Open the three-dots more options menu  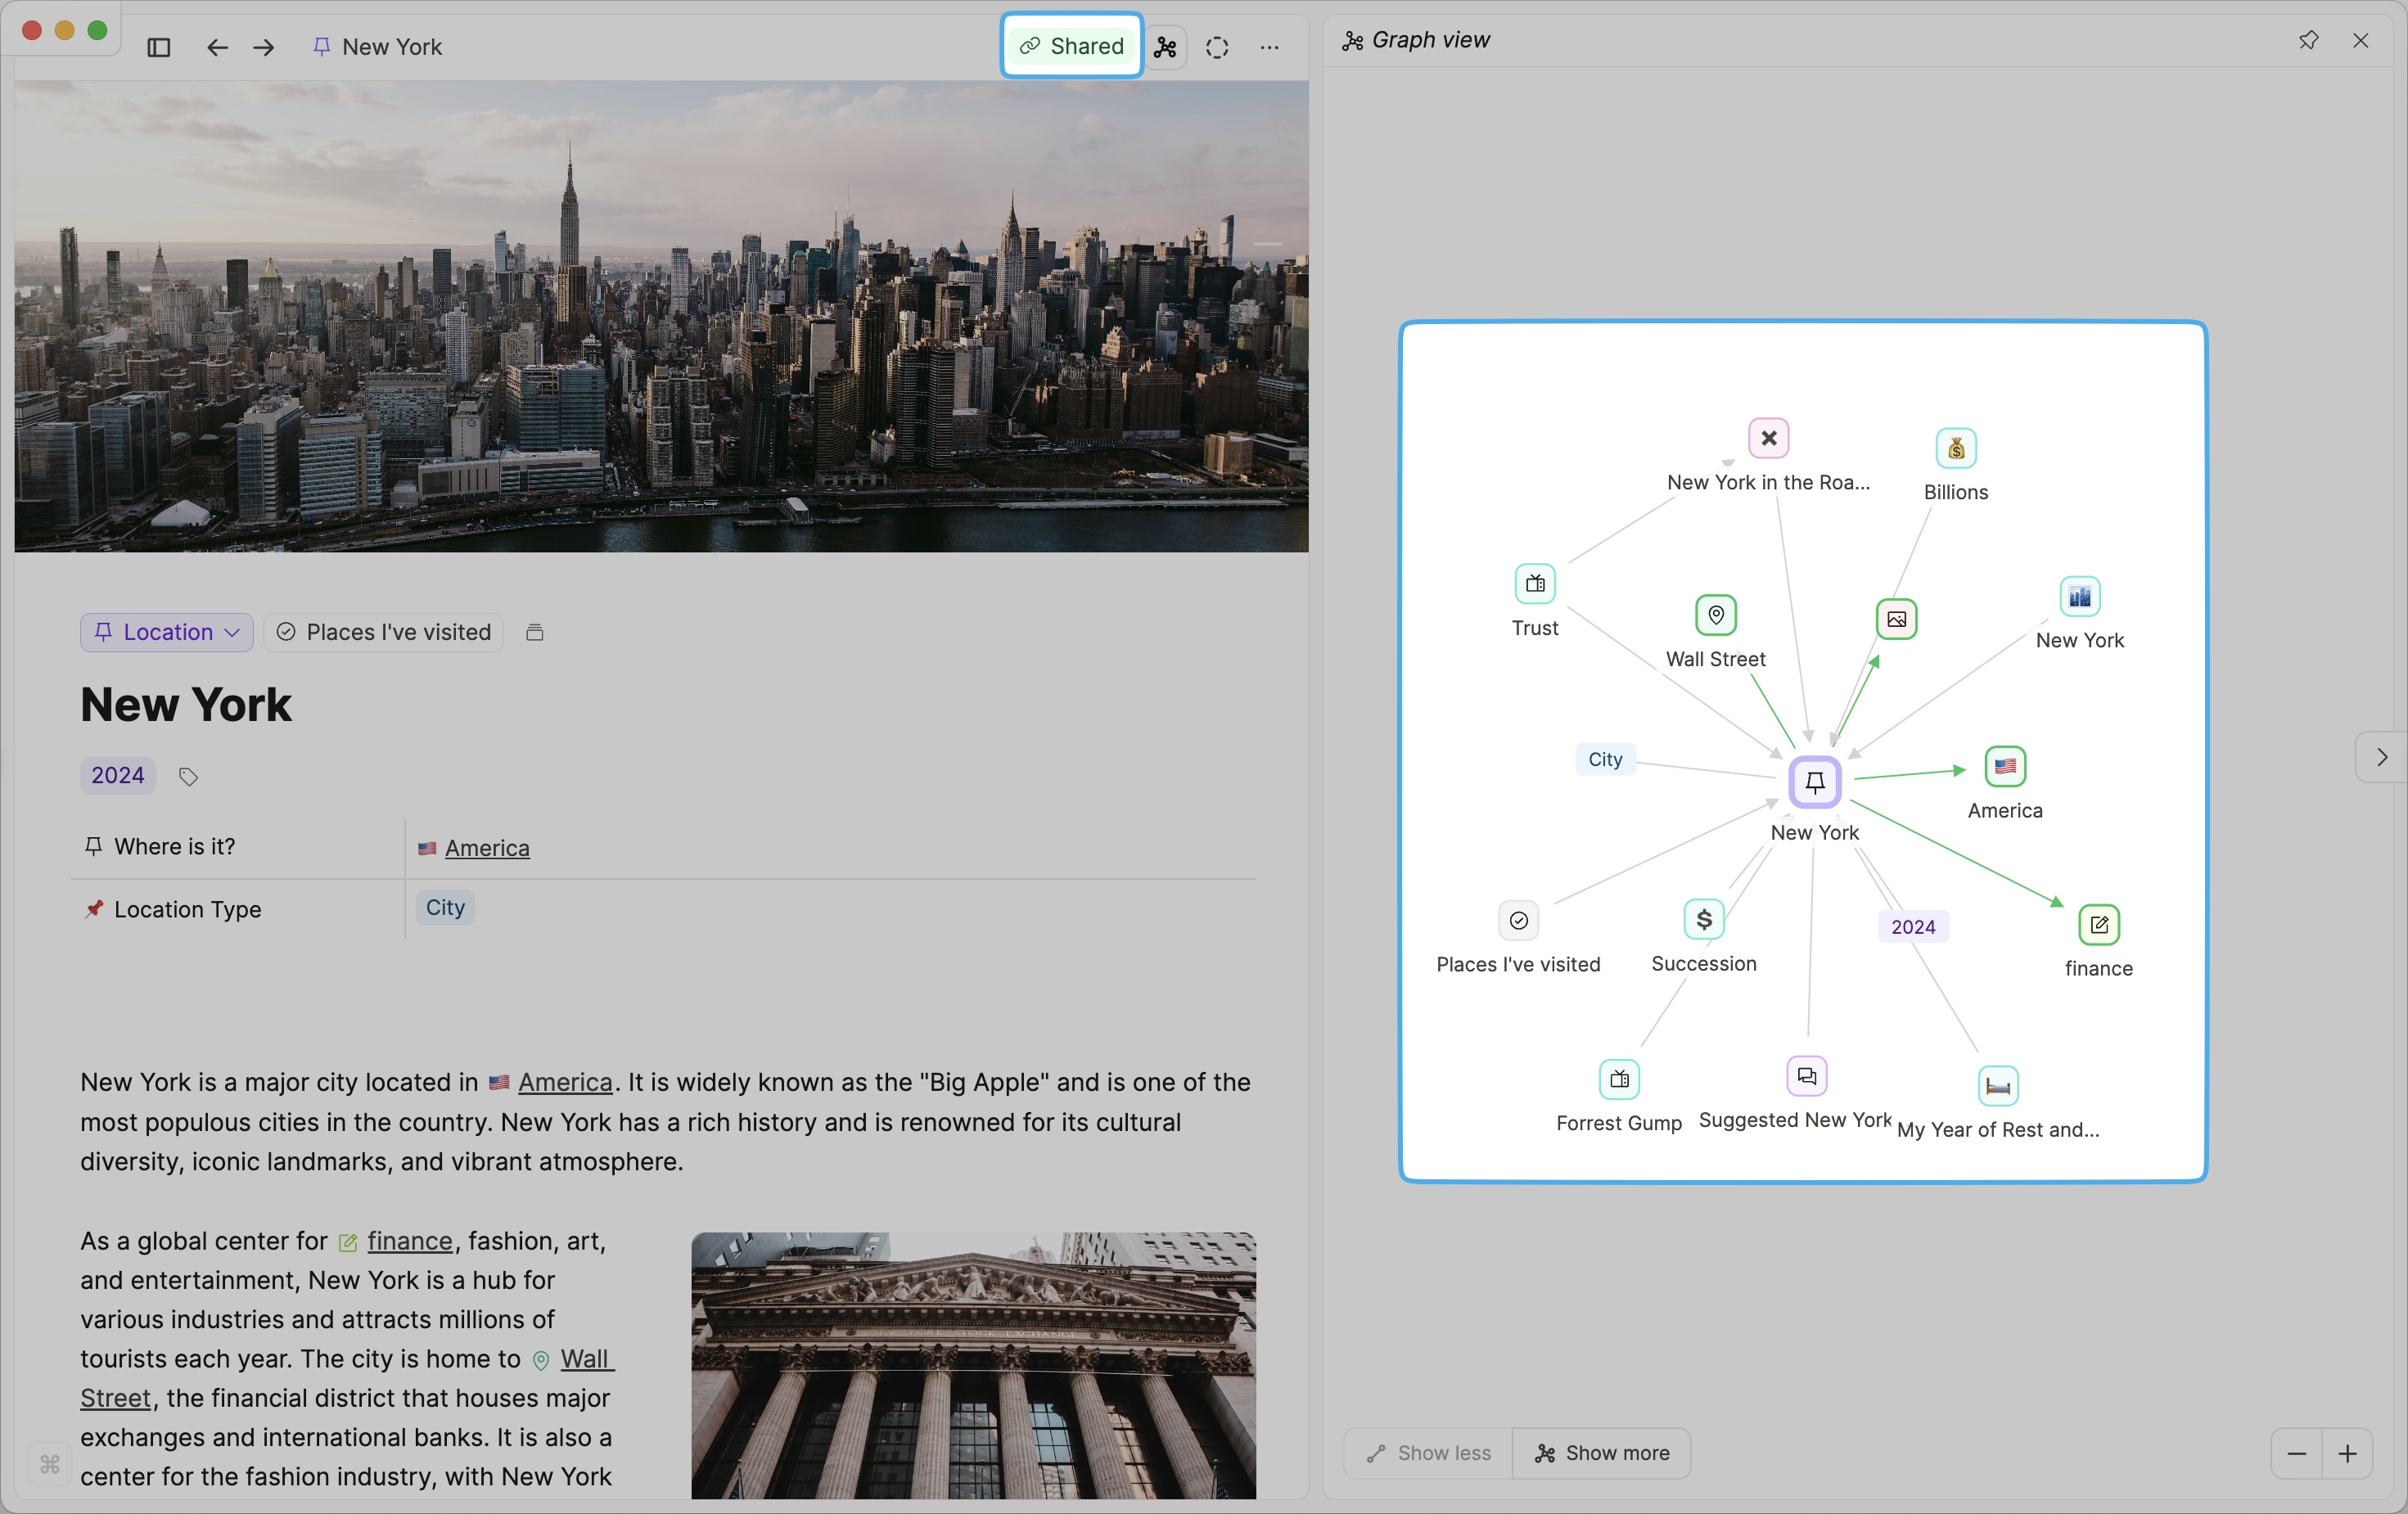[x=1269, y=47]
